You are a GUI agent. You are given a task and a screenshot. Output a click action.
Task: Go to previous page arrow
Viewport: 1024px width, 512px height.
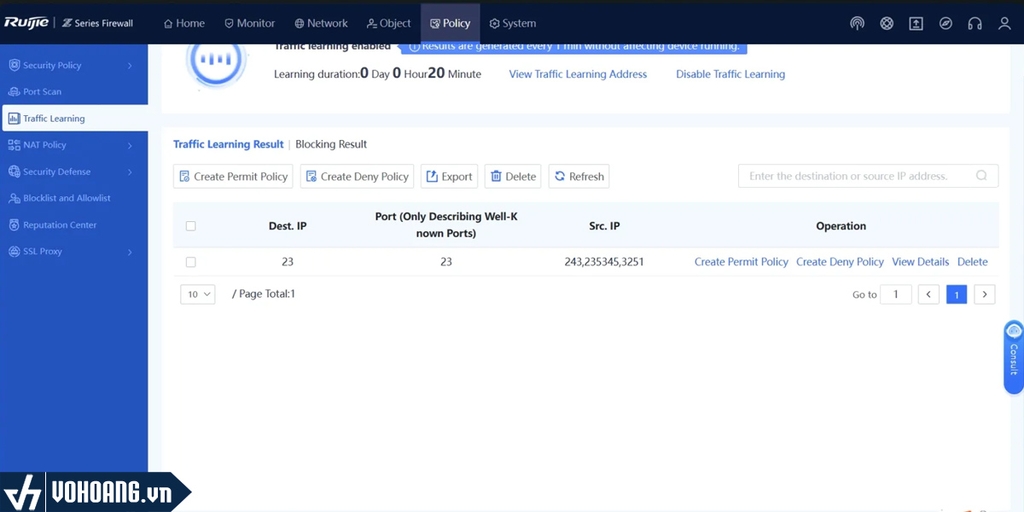click(929, 295)
